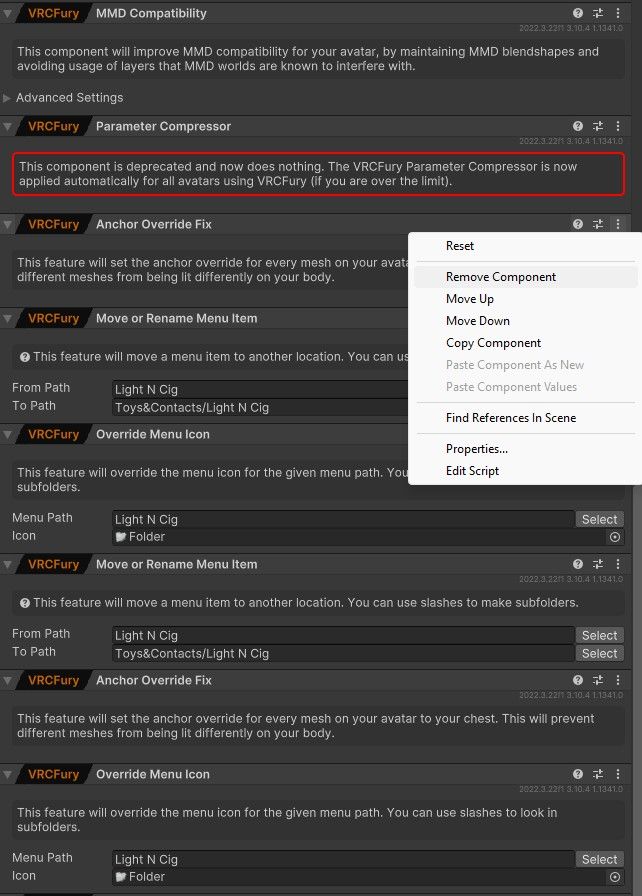Collapse the Parameter Compressor component foldout
Image resolution: width=642 pixels, height=896 pixels.
7,126
